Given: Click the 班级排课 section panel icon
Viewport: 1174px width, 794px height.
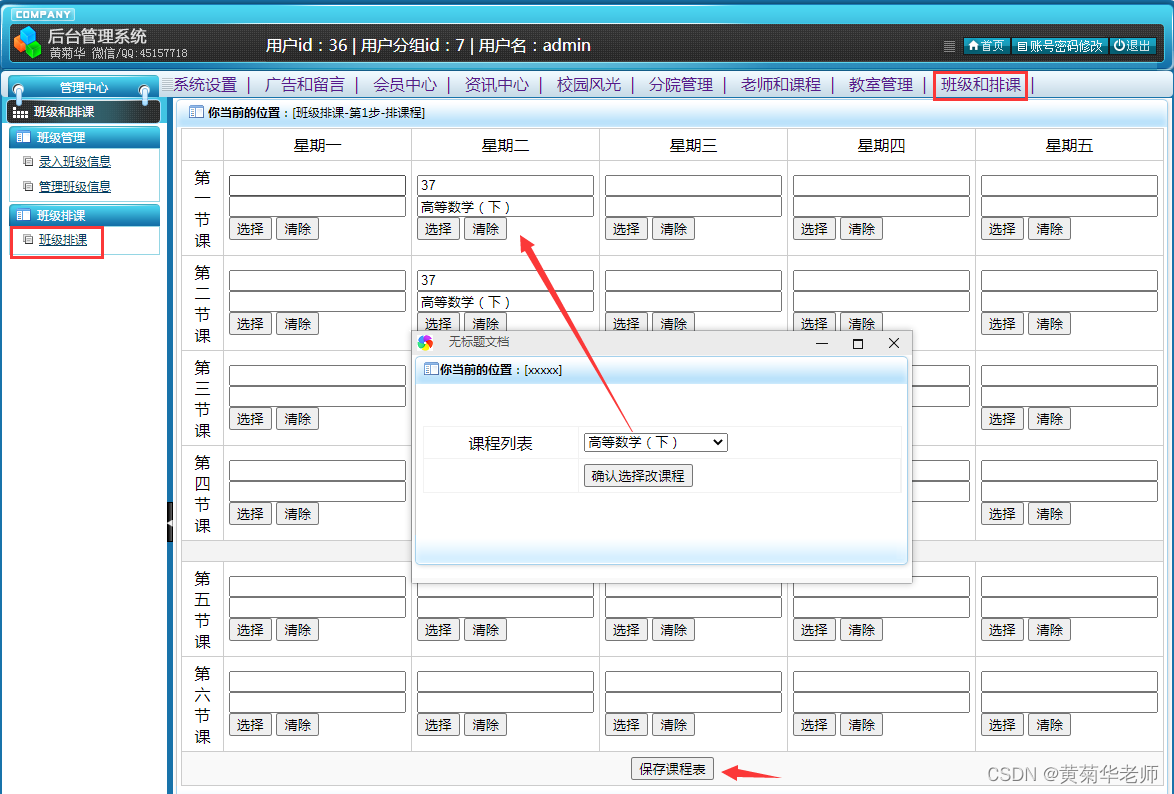Looking at the screenshot, I should pyautogui.click(x=23, y=215).
